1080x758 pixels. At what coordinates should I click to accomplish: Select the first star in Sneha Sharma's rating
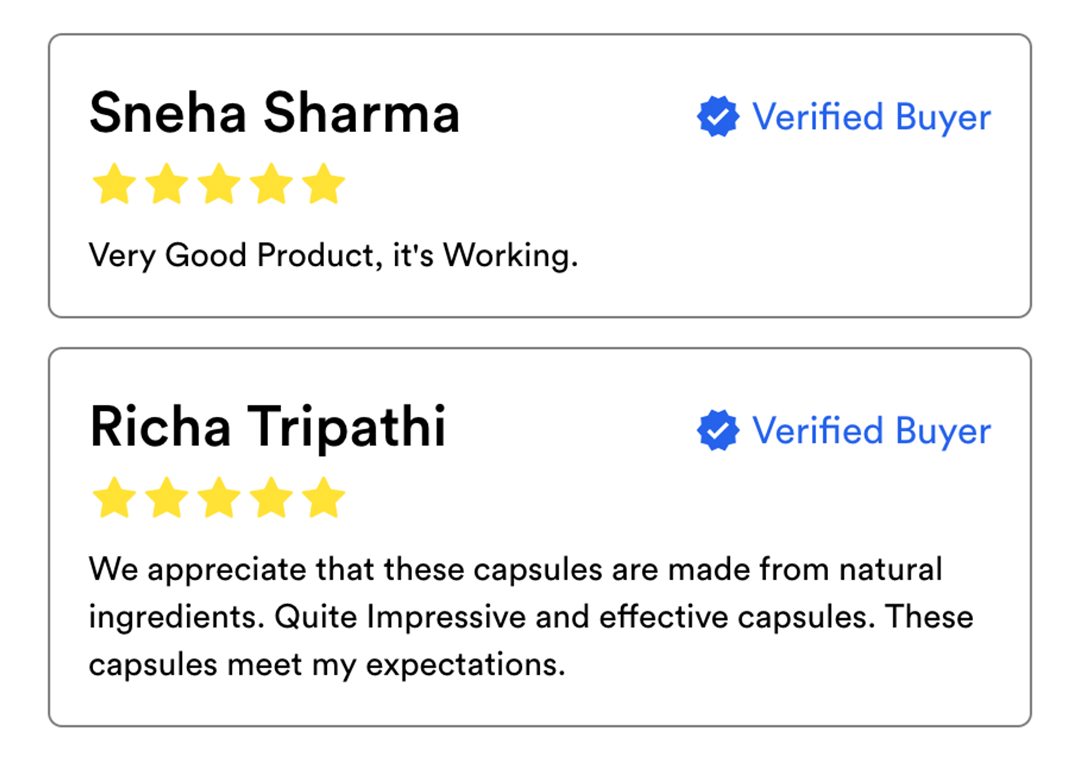point(114,185)
